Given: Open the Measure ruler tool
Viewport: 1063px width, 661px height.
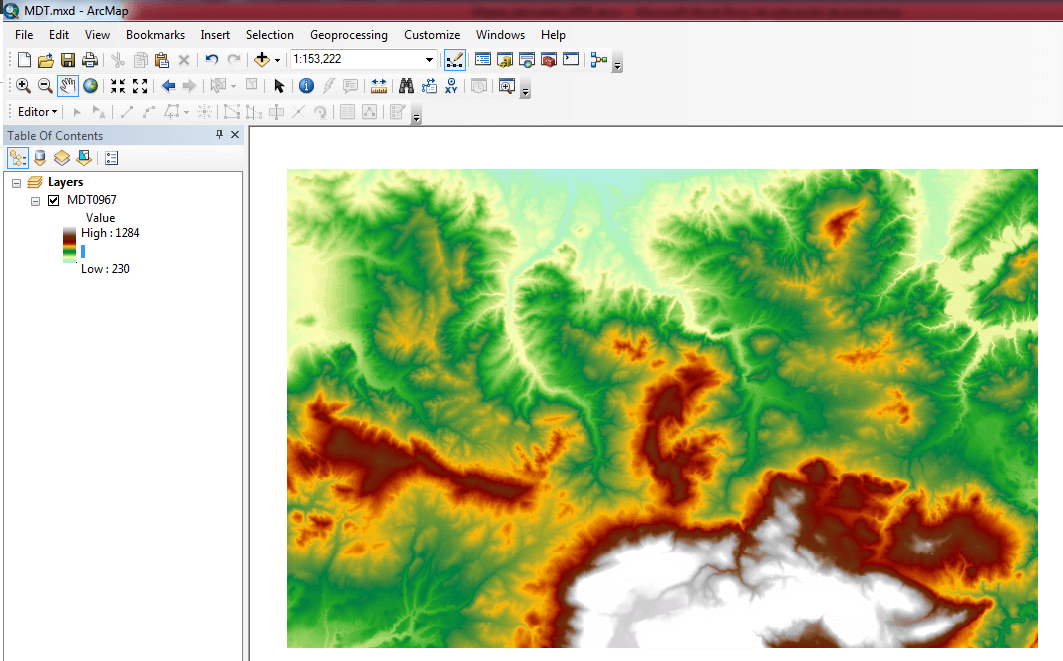Looking at the screenshot, I should (379, 86).
